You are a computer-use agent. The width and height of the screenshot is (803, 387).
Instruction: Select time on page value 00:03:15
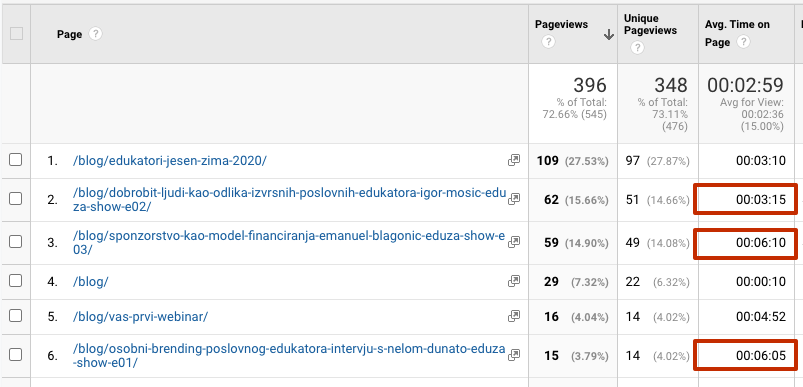[x=760, y=200]
